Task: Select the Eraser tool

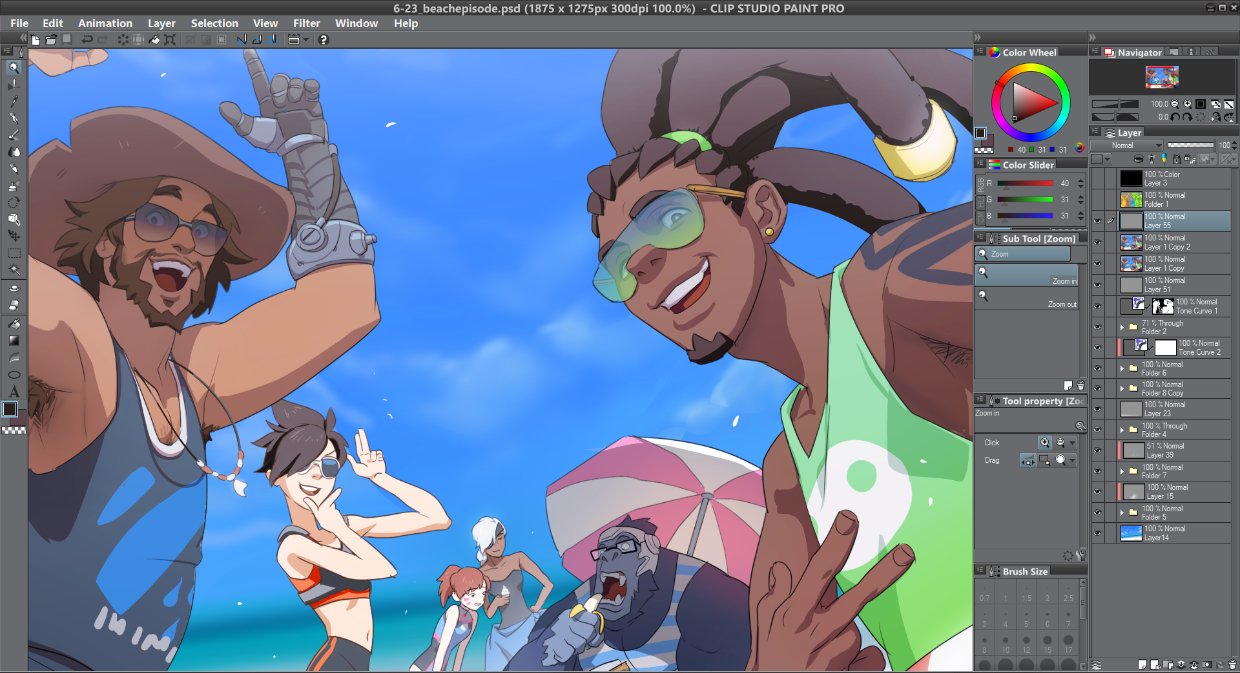Action: (x=14, y=303)
